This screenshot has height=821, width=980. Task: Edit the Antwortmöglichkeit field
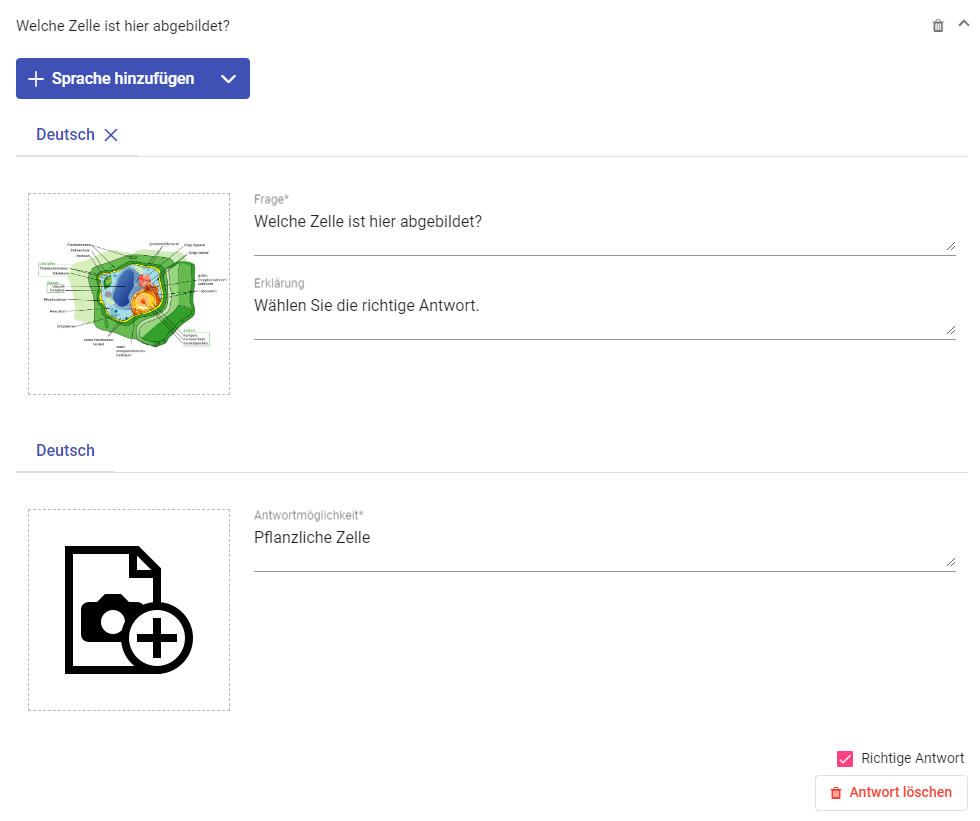click(600, 538)
